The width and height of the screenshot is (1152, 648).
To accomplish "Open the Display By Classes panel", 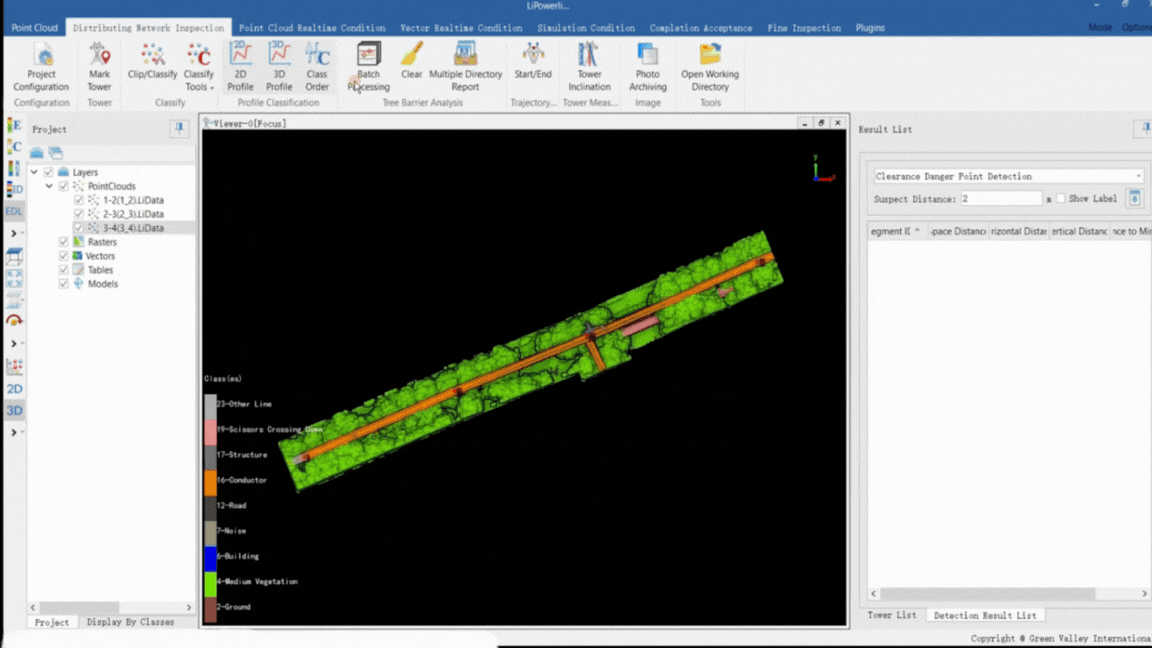I will click(130, 622).
